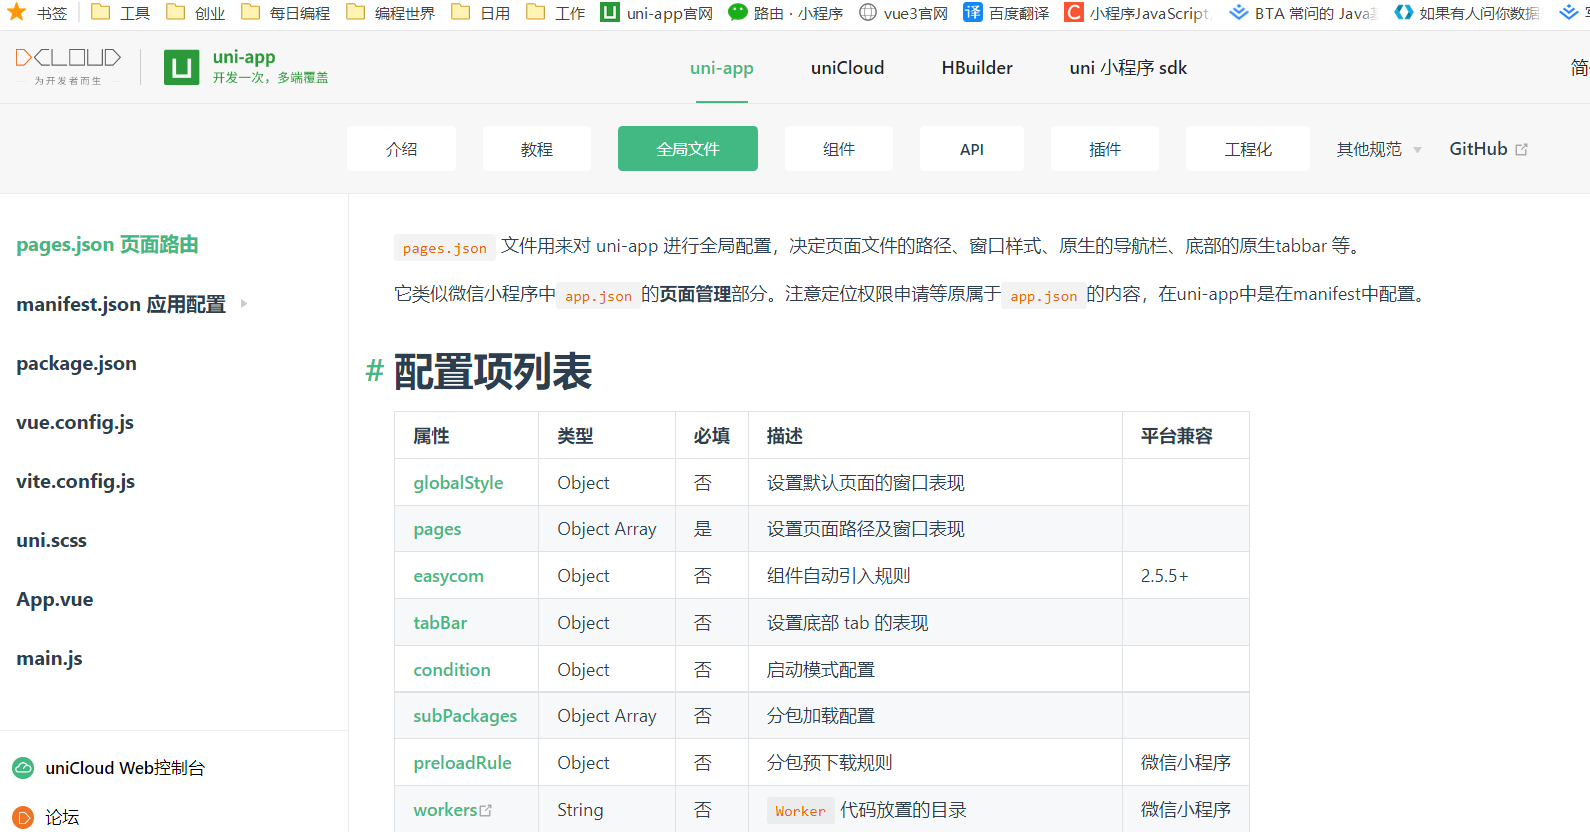The height and width of the screenshot is (832, 1590).
Task: Open the 插件 section
Action: coord(1105,149)
